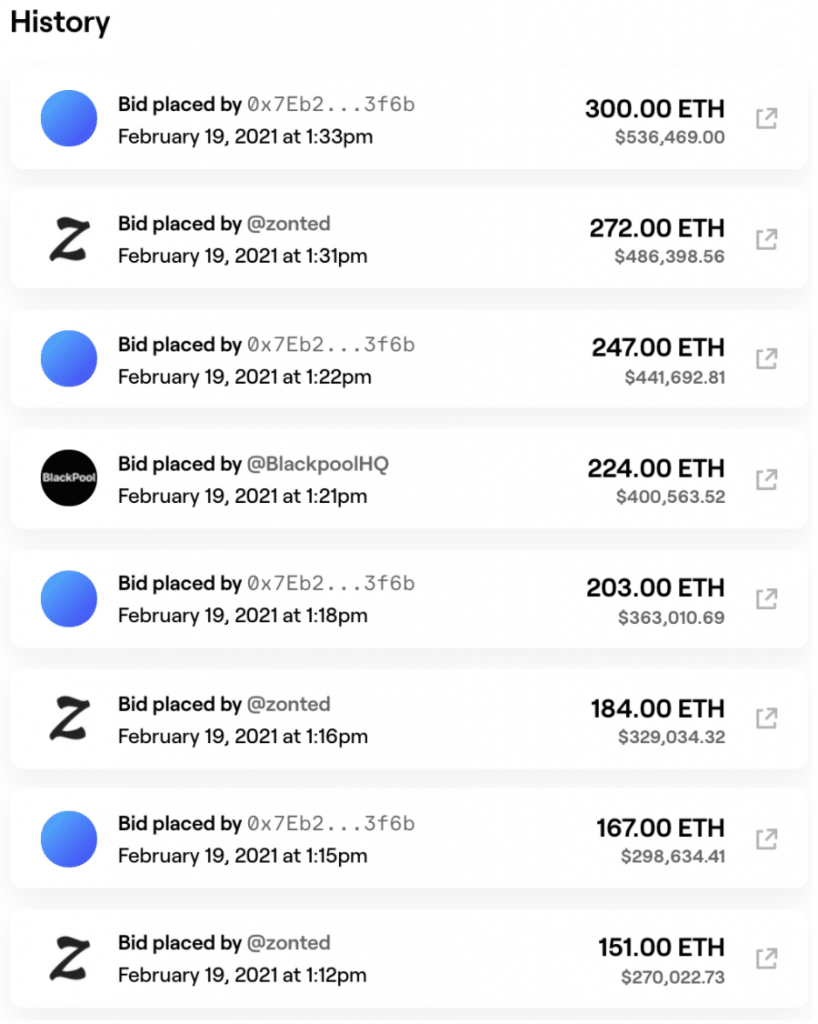Open @zonted profile on 1:31pm bid
818x1024 pixels.
(289, 224)
